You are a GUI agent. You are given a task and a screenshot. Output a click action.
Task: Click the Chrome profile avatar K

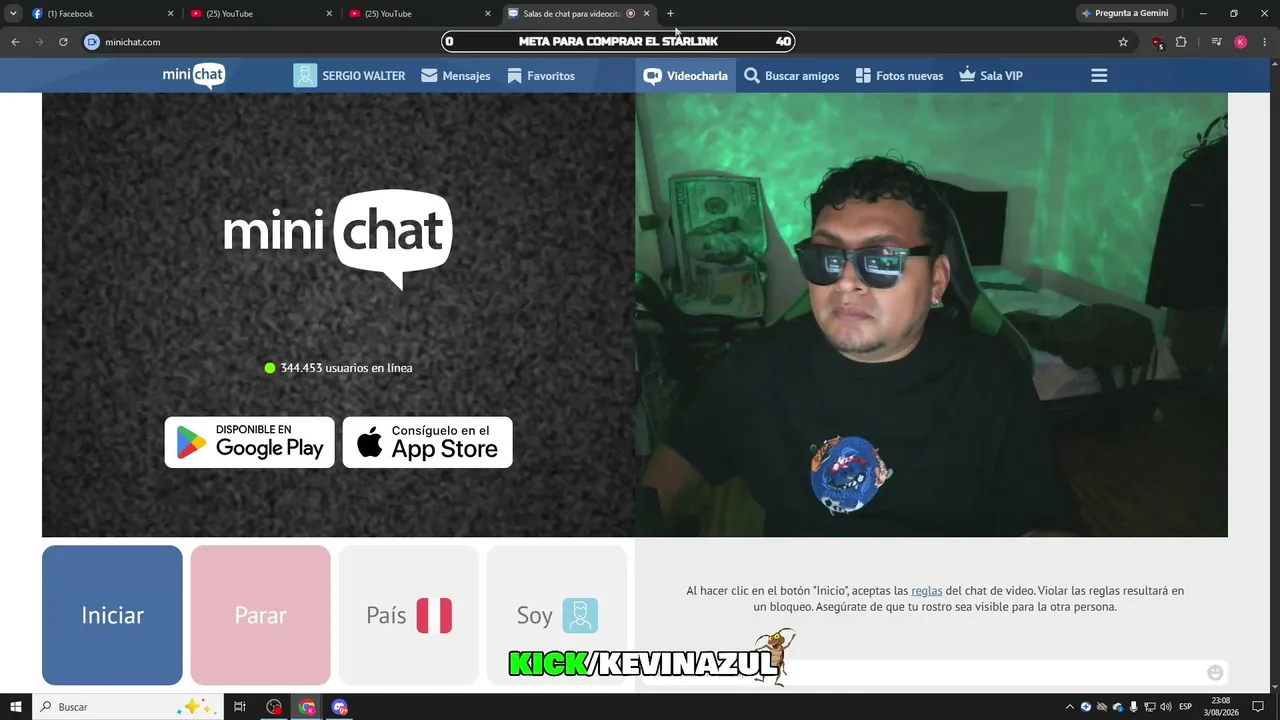click(1240, 42)
